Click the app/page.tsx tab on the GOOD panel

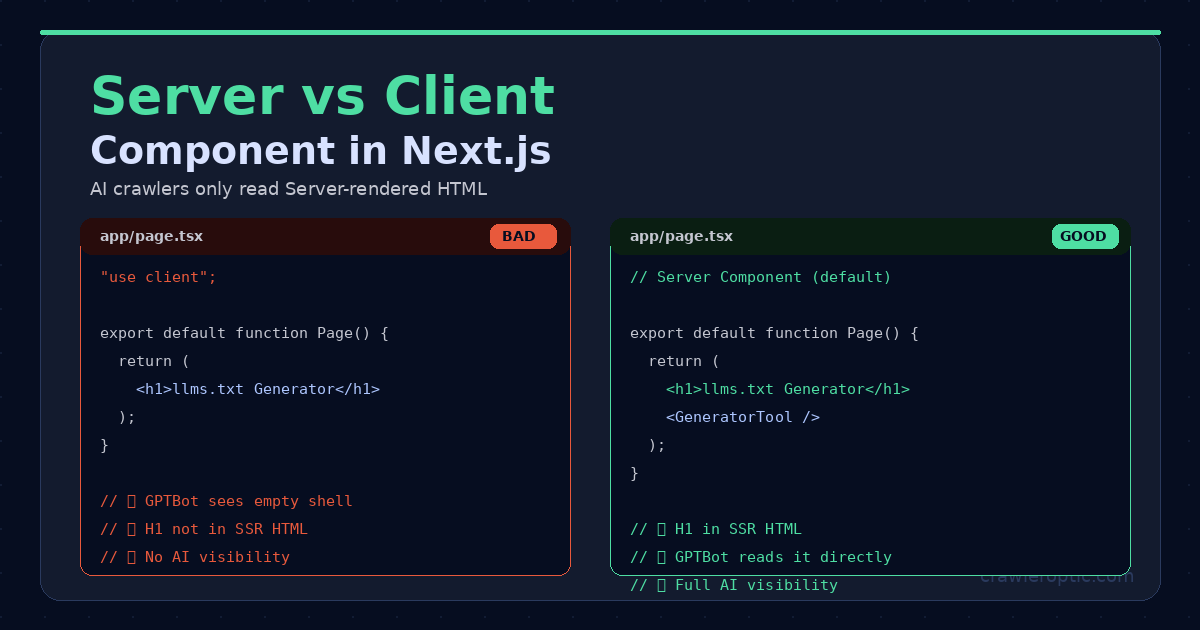pos(681,236)
